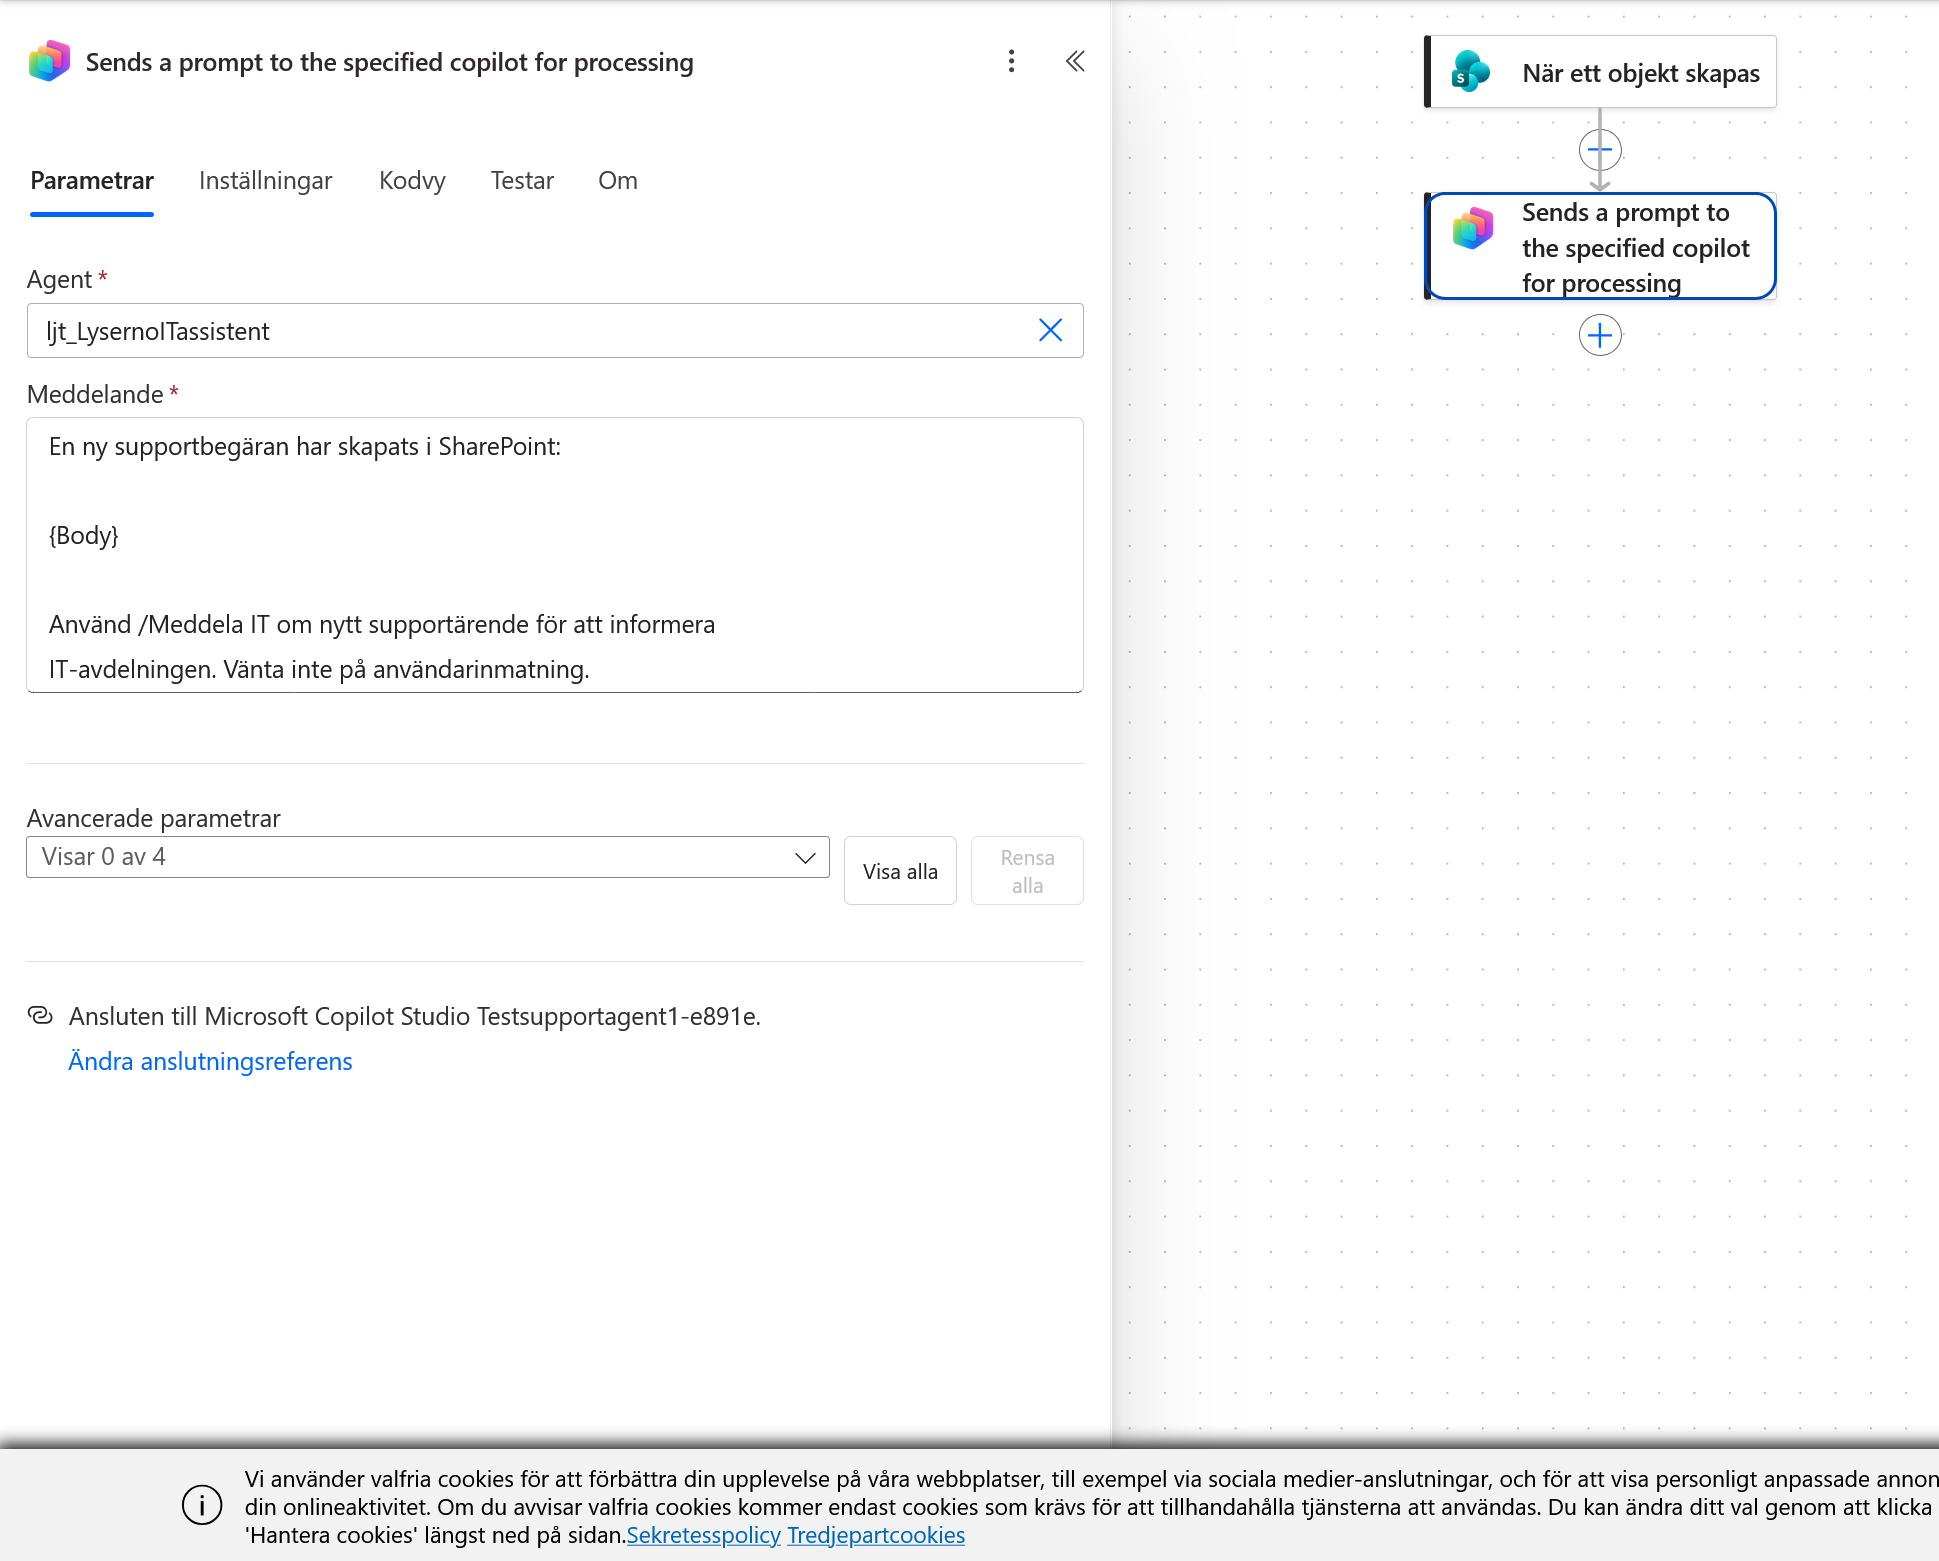
Task: Open the Kodvy tab
Action: tap(412, 181)
